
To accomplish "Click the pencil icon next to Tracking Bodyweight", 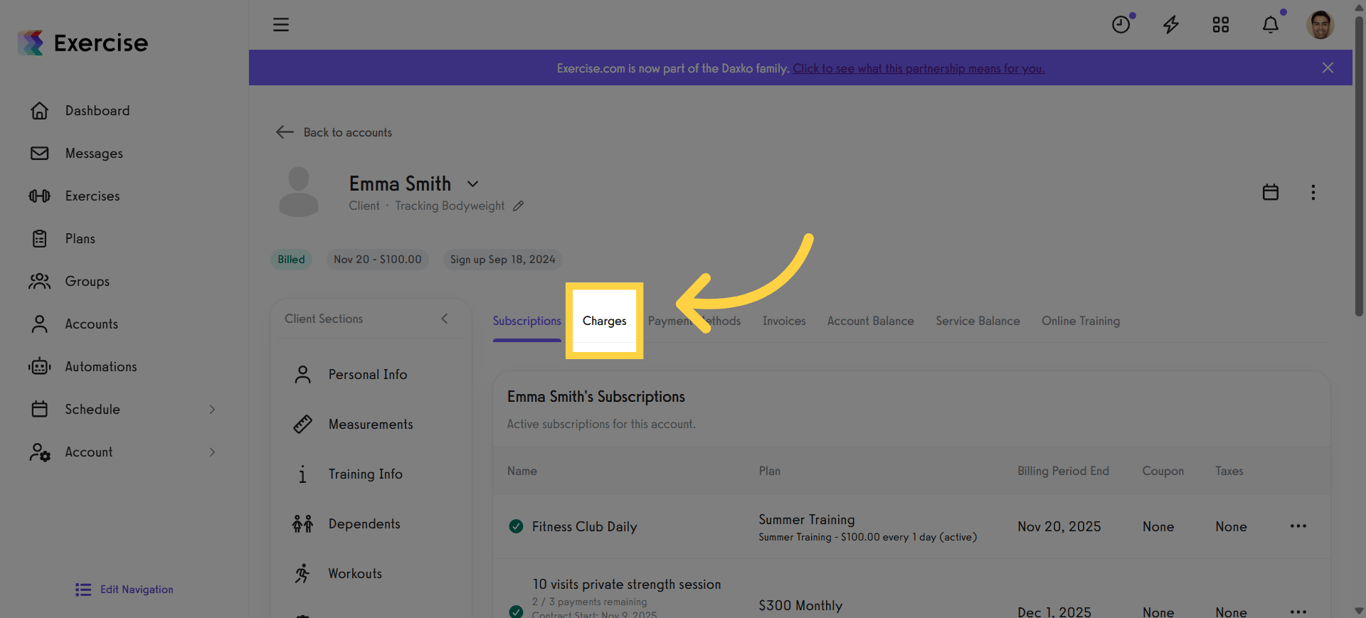I will pos(519,205).
